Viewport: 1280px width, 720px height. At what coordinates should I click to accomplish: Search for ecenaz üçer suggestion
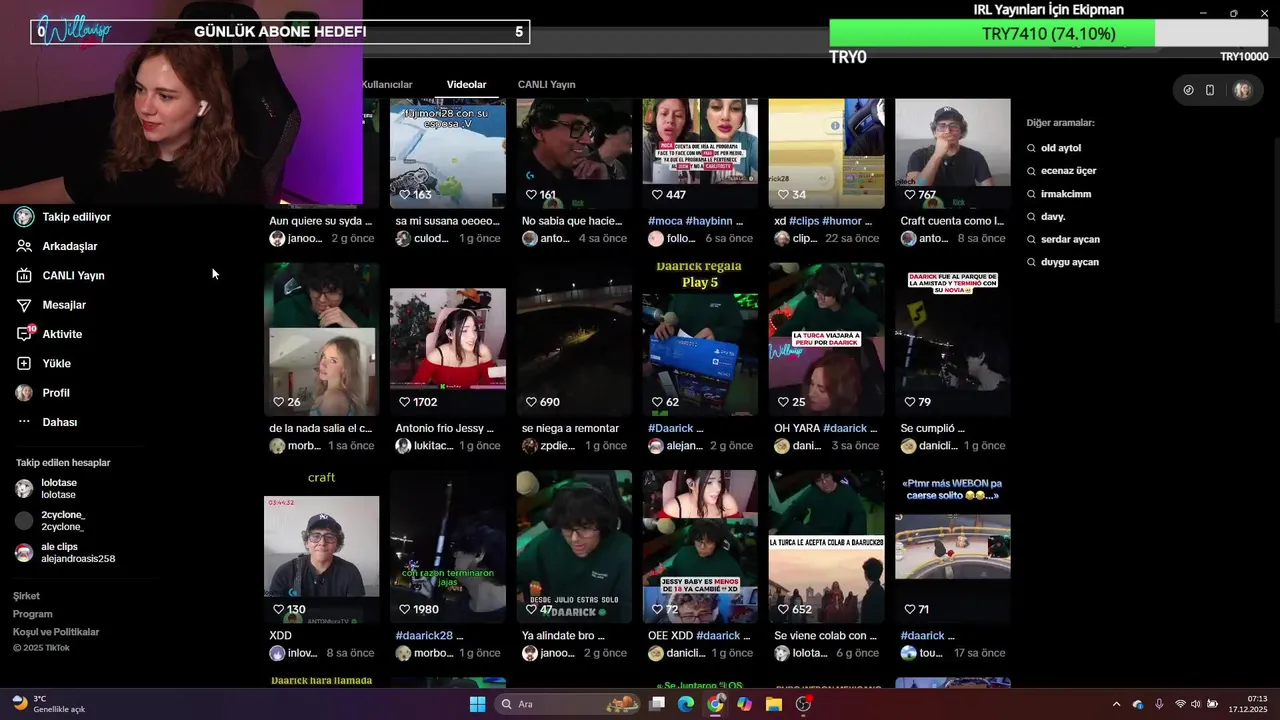(x=1061, y=171)
